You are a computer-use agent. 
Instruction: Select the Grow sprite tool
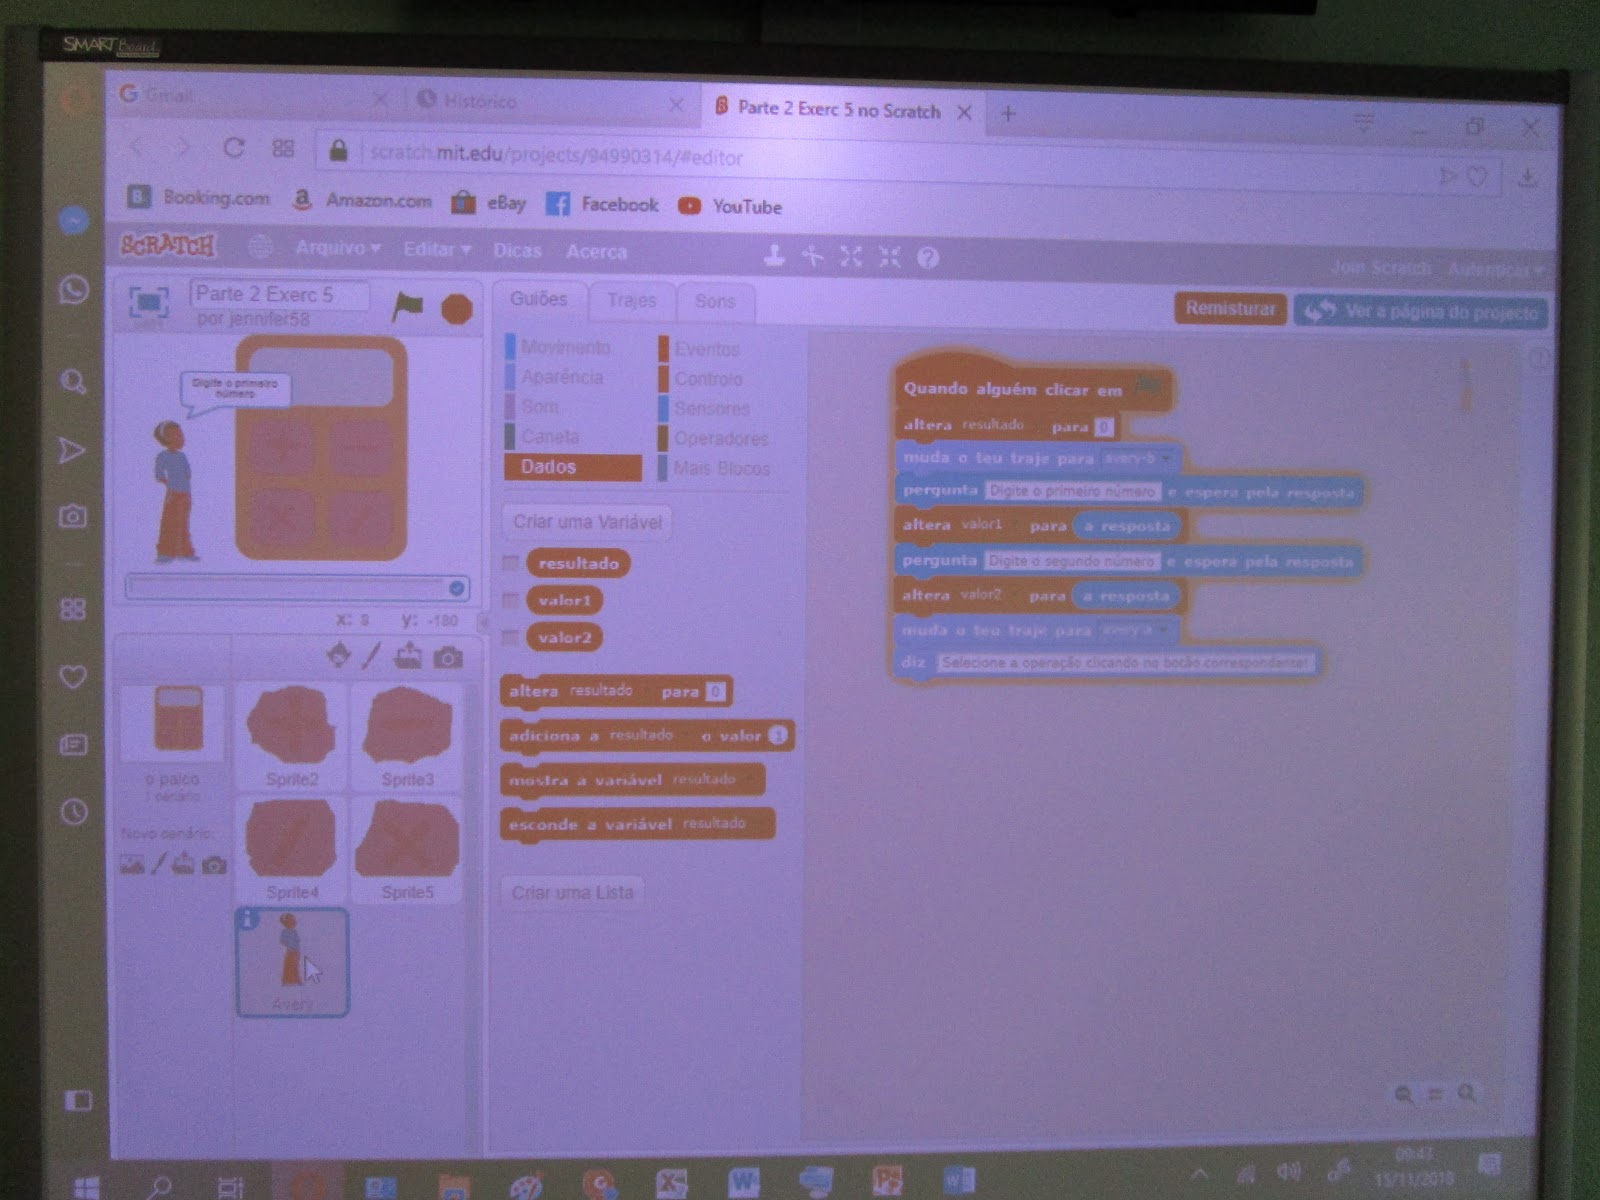click(x=851, y=257)
